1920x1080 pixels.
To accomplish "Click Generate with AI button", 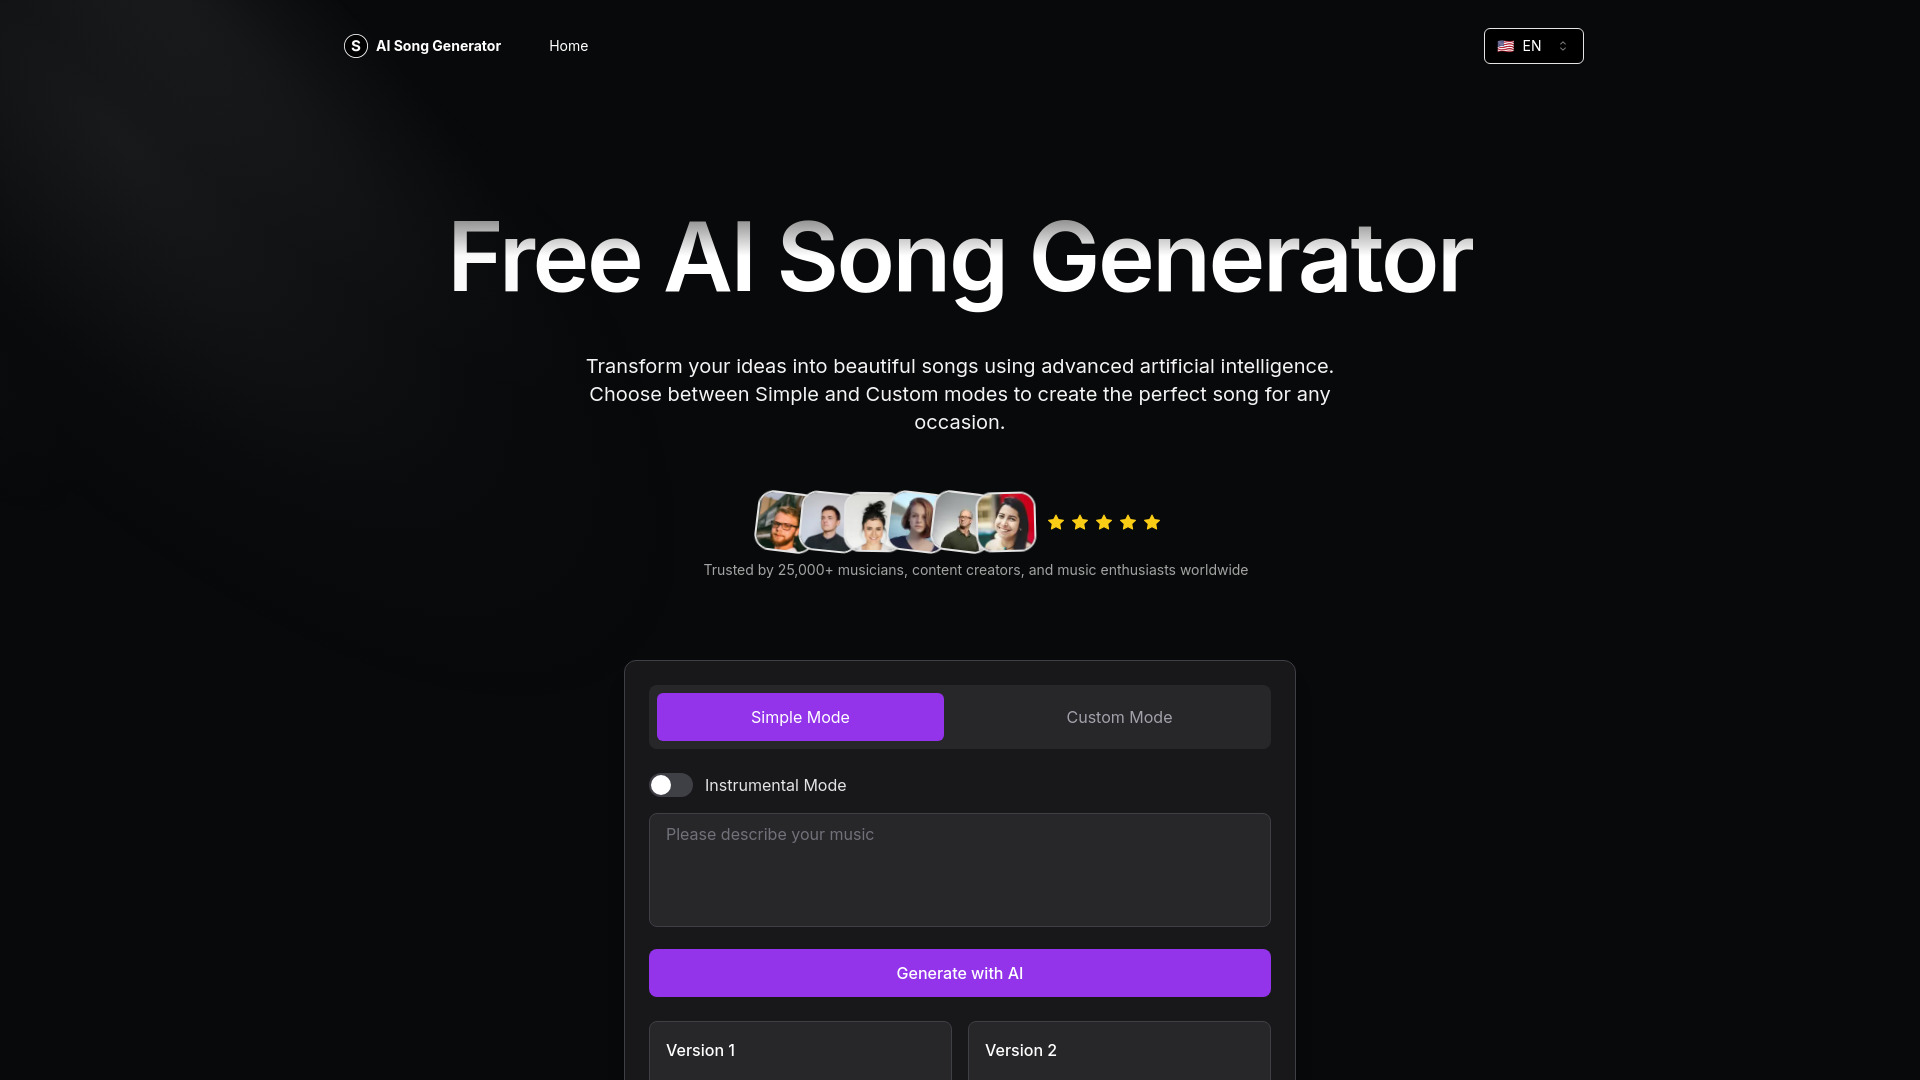I will 959,973.
